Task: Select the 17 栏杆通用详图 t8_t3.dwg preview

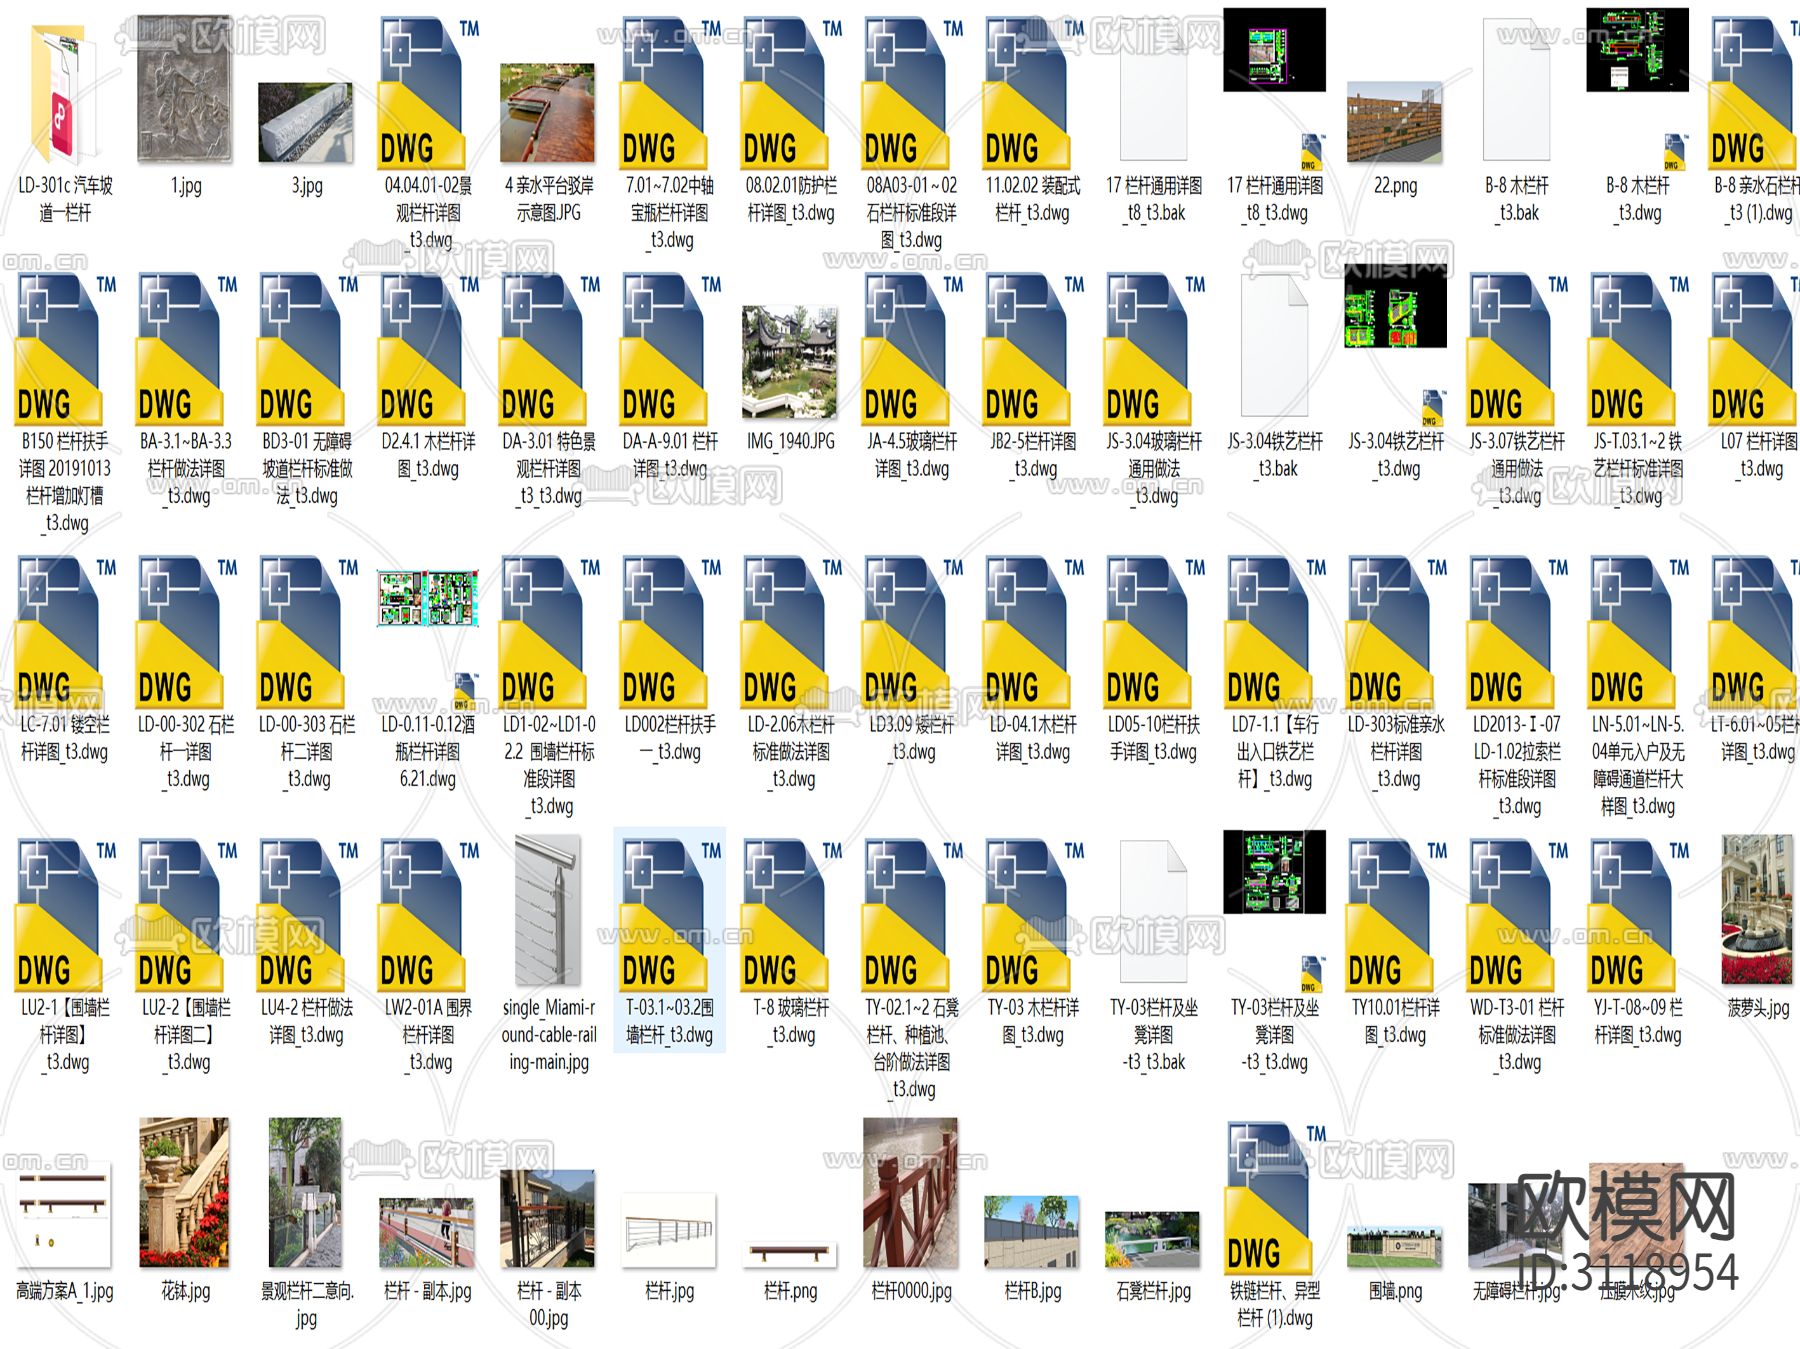Action: (x=1274, y=50)
